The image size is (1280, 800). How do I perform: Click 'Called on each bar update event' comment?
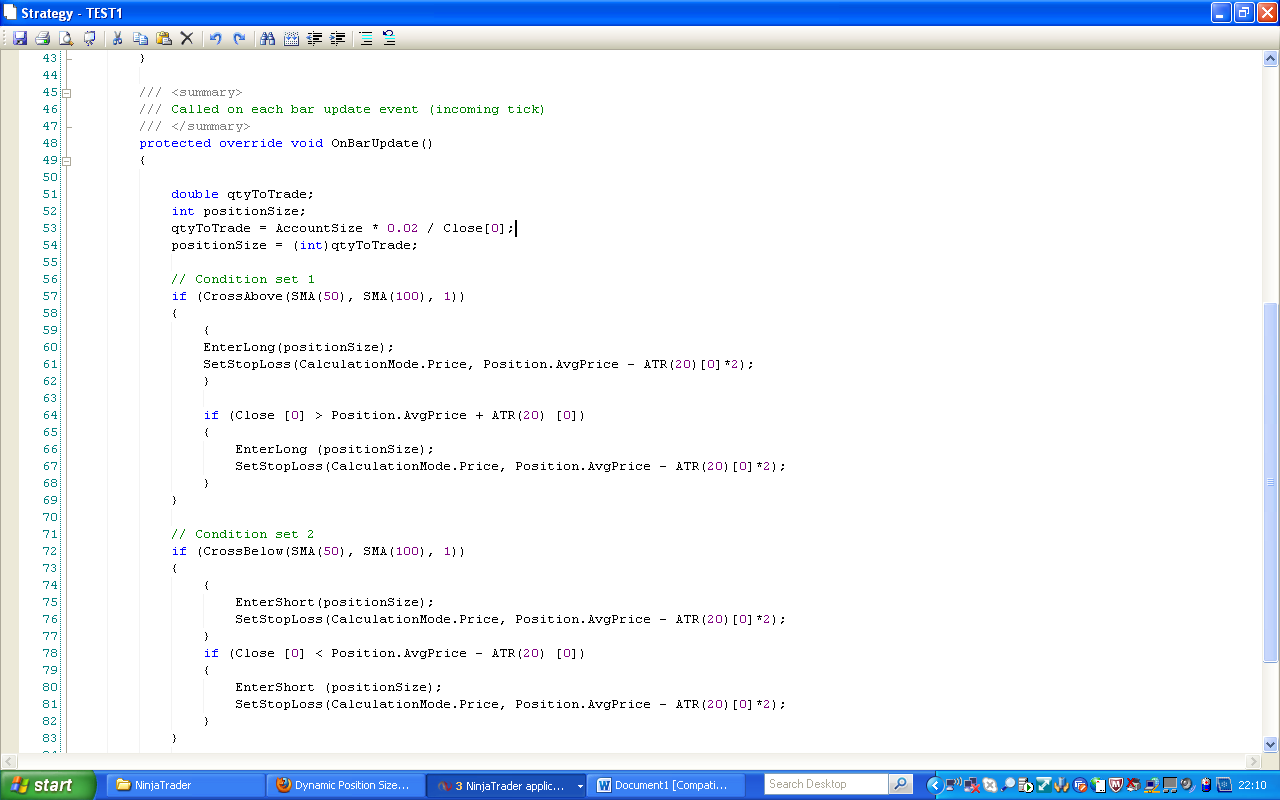click(342, 109)
